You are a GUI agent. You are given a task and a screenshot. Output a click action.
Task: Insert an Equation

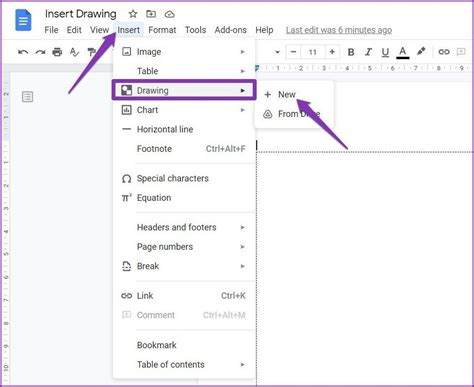coord(184,198)
